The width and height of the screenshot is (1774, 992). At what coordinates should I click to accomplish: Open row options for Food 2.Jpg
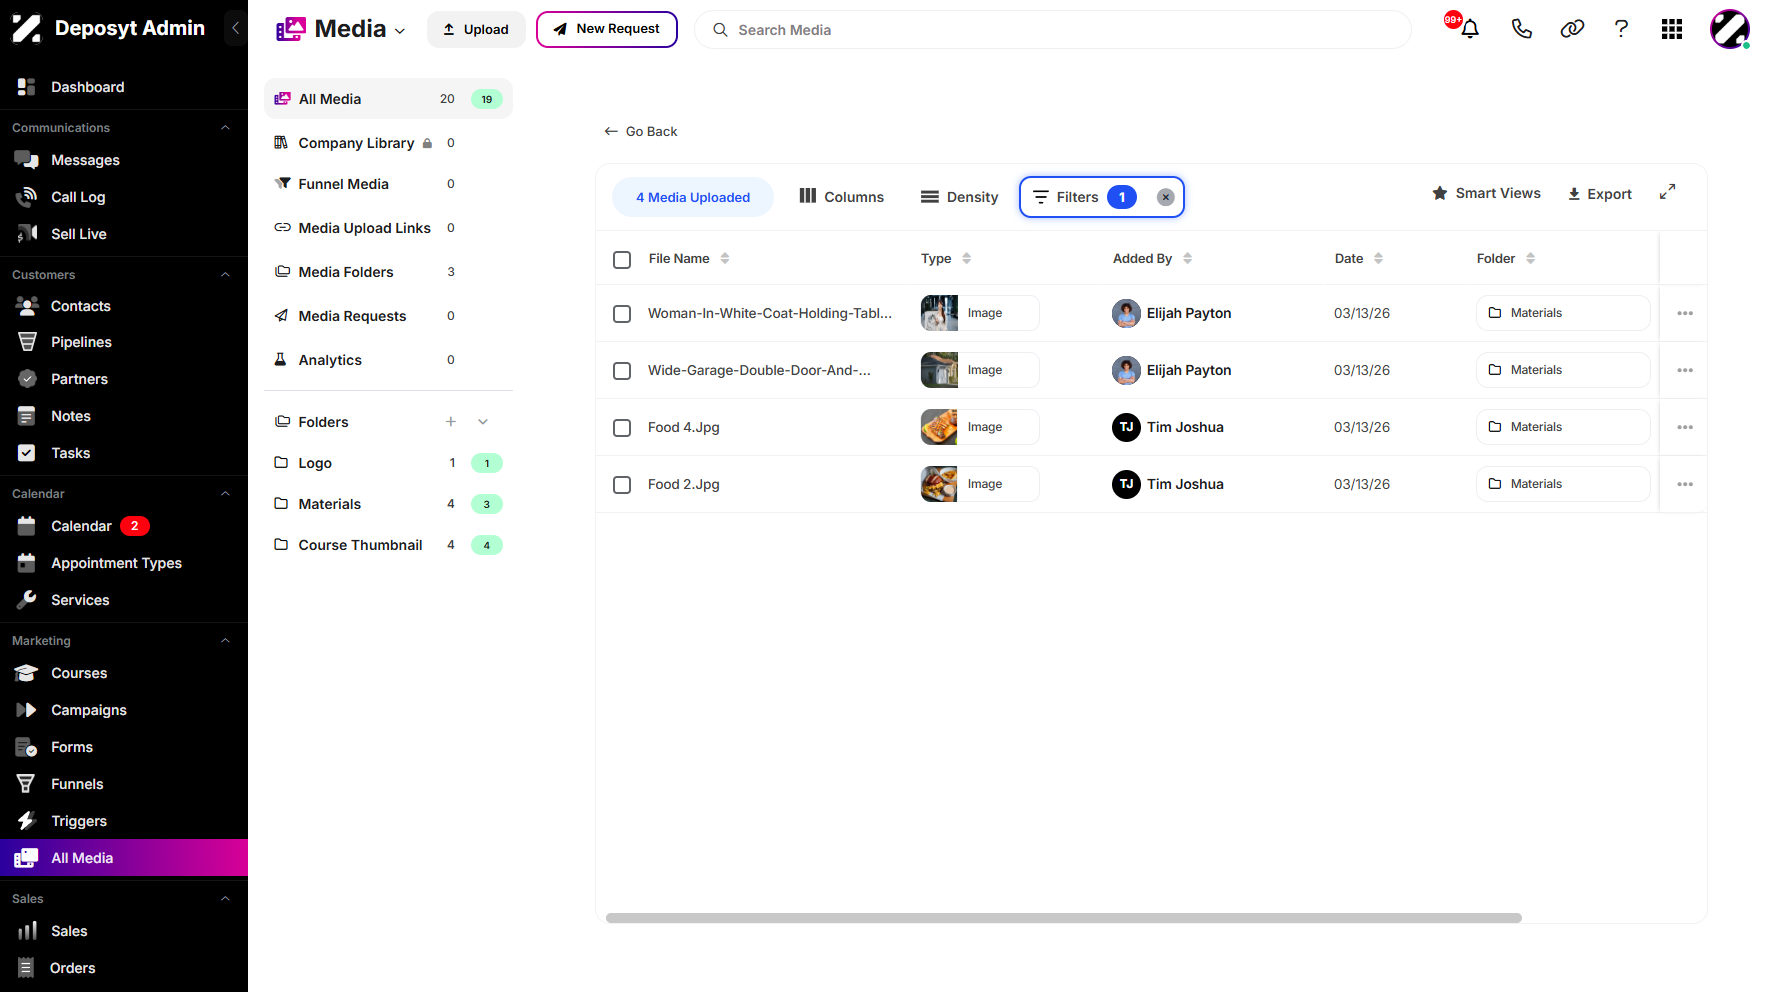point(1685,484)
